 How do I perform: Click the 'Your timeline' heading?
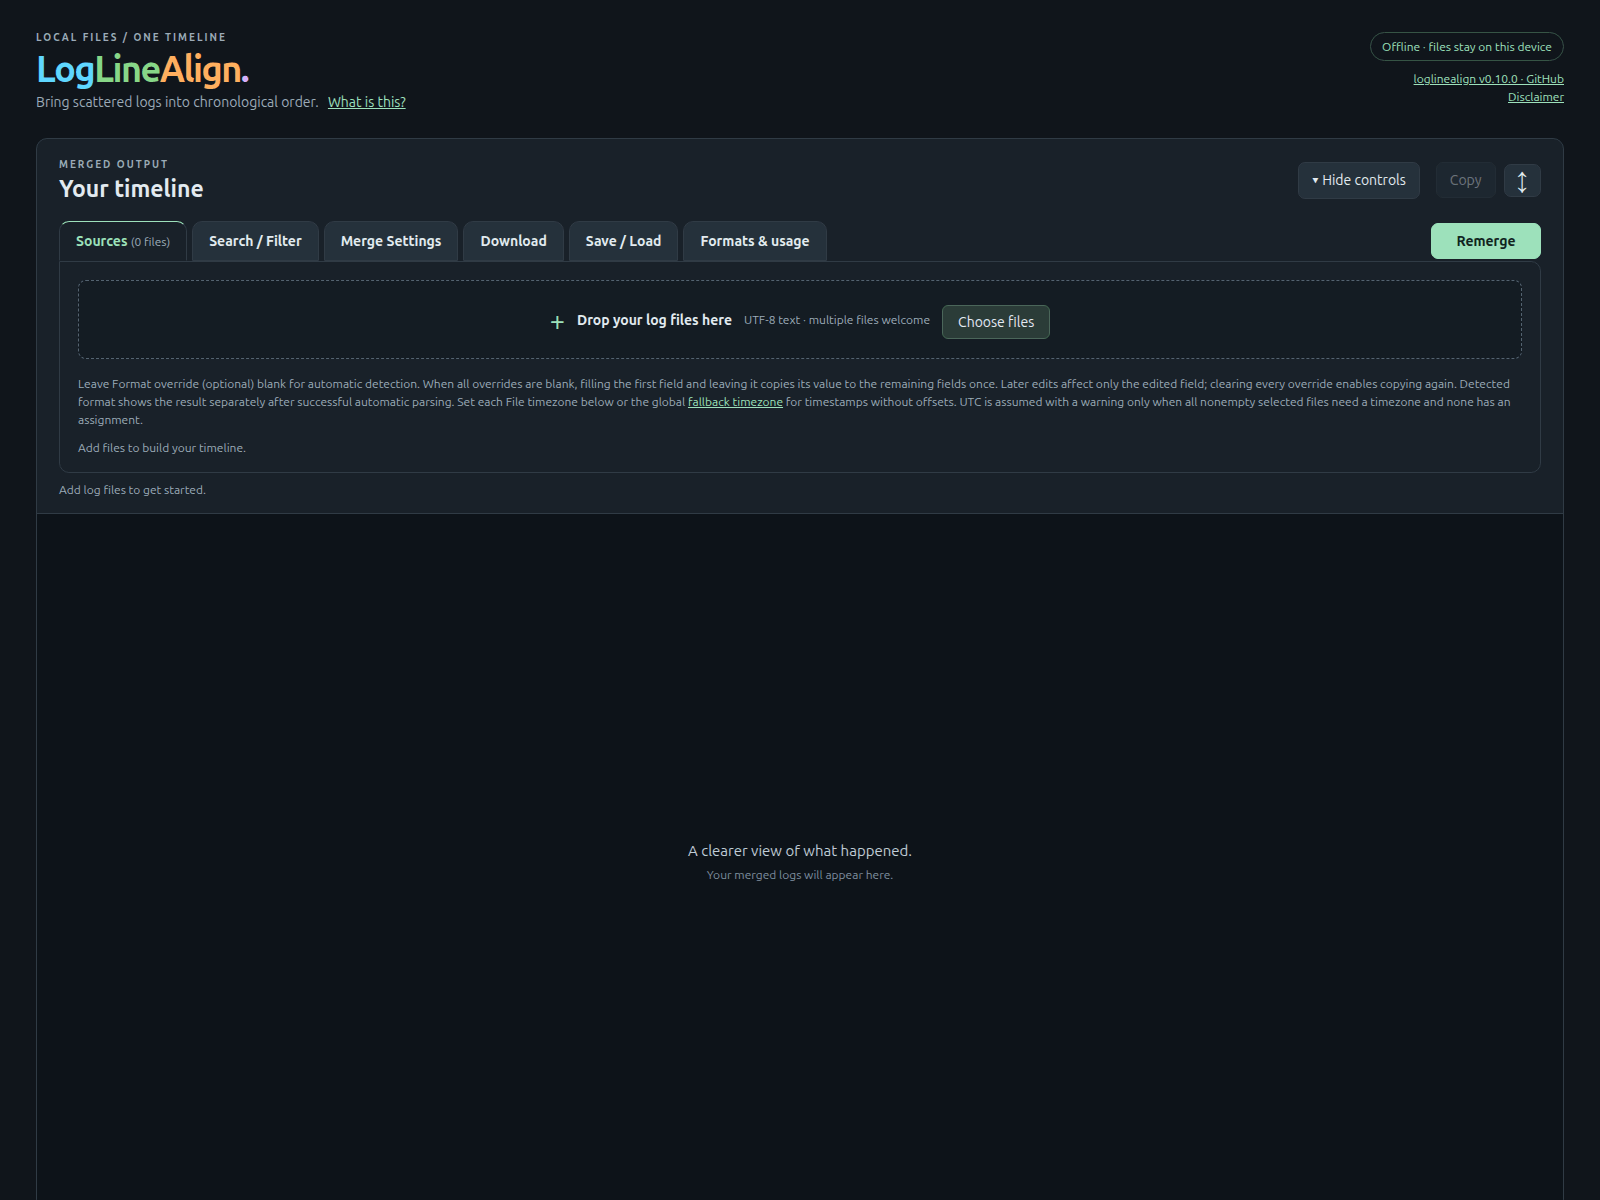point(131,189)
